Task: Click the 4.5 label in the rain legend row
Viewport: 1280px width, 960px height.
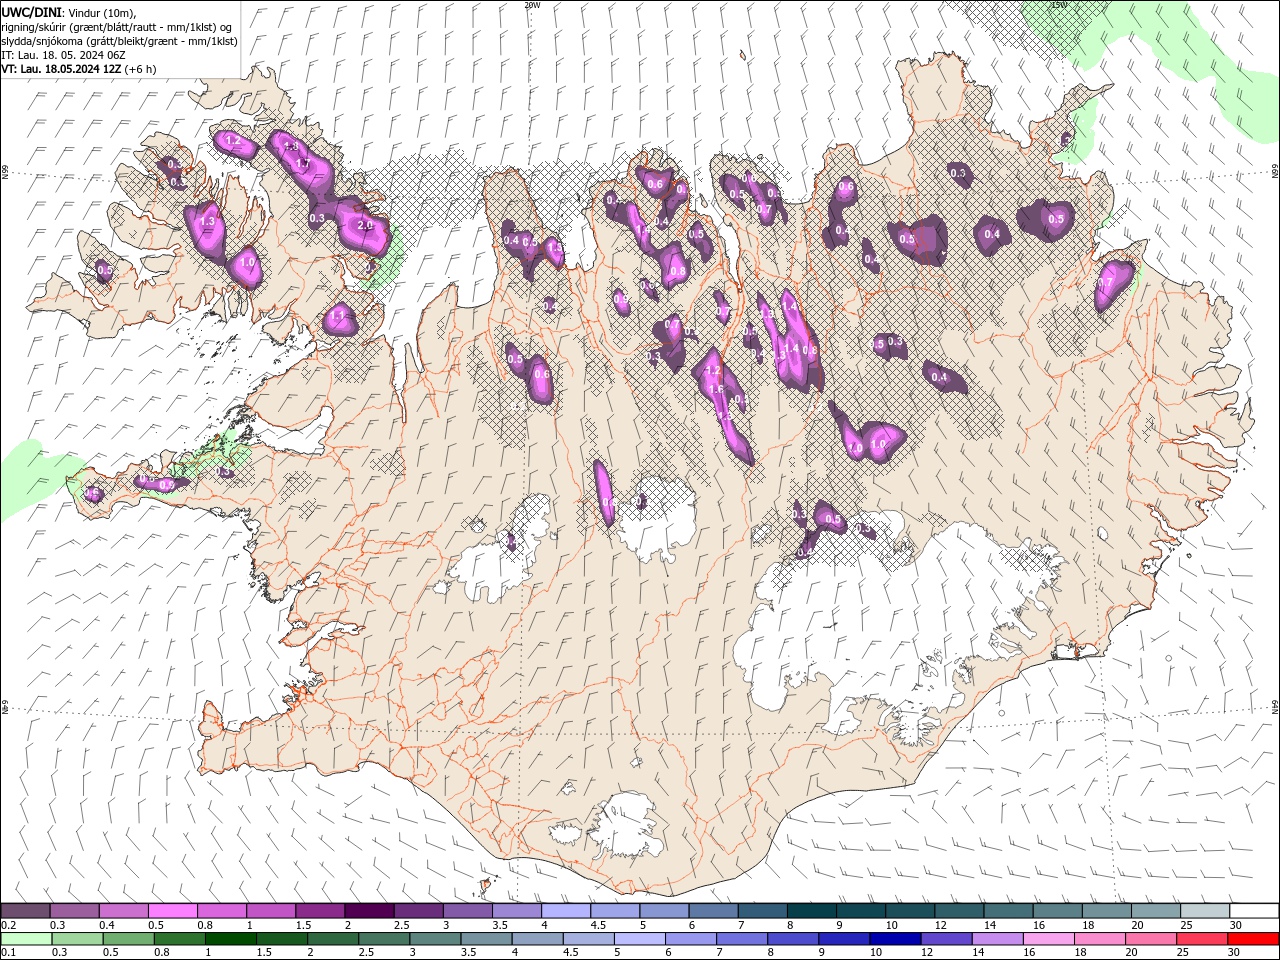Action: [569, 953]
